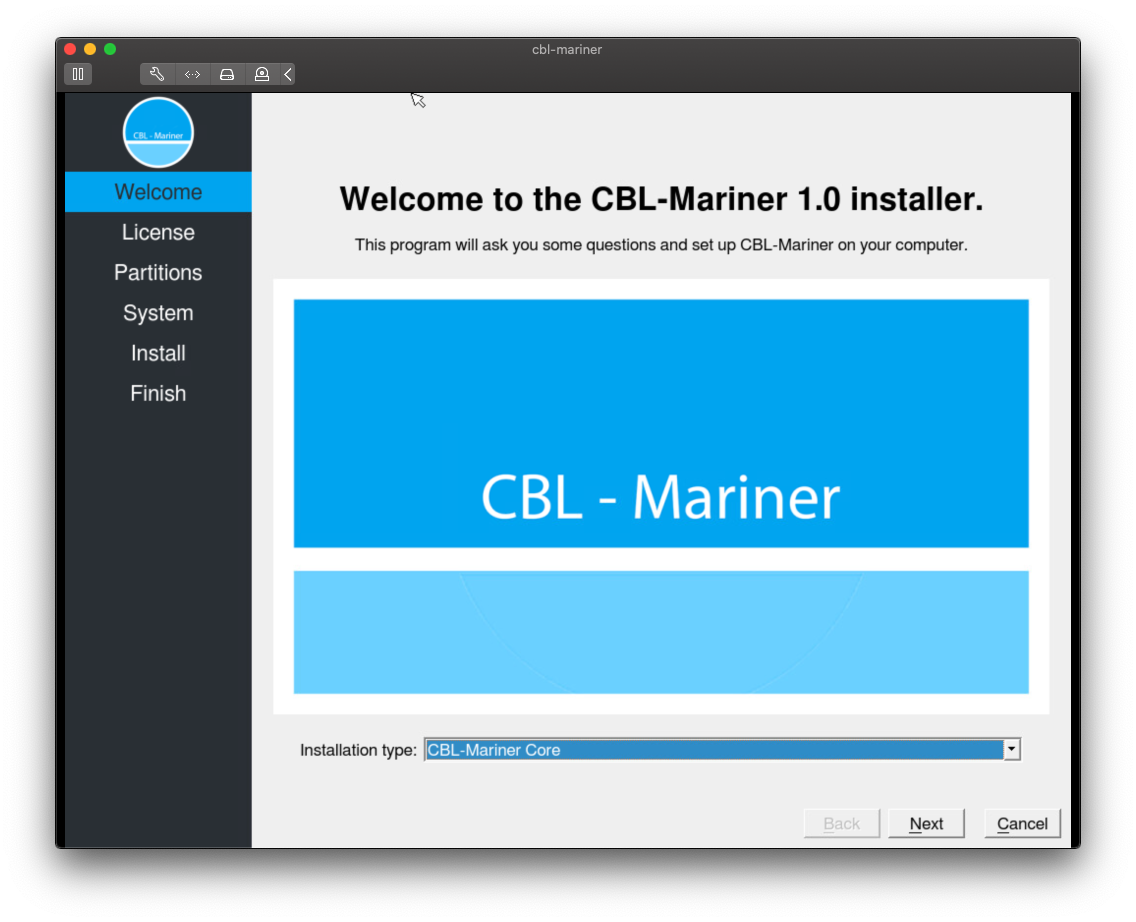Cancel the installation

click(x=1022, y=823)
